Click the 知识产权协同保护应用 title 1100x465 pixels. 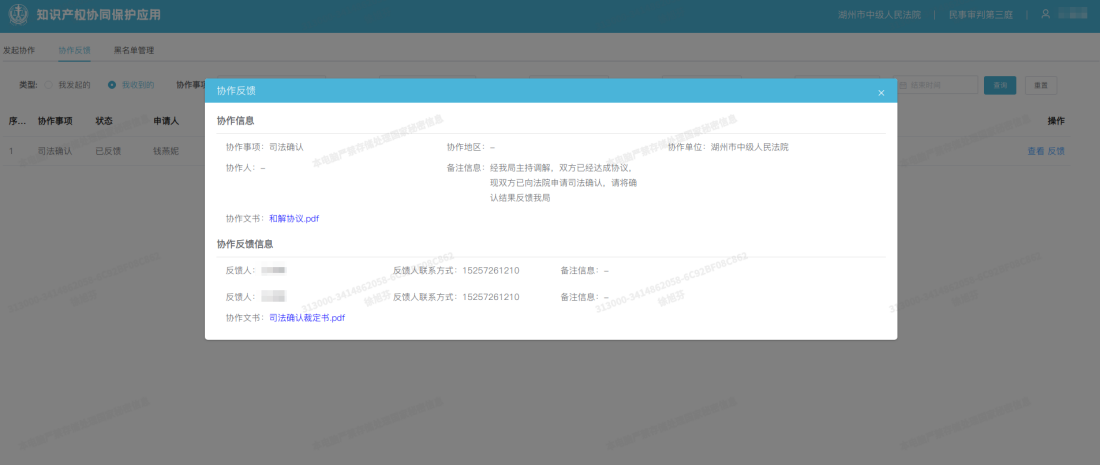tap(98, 15)
